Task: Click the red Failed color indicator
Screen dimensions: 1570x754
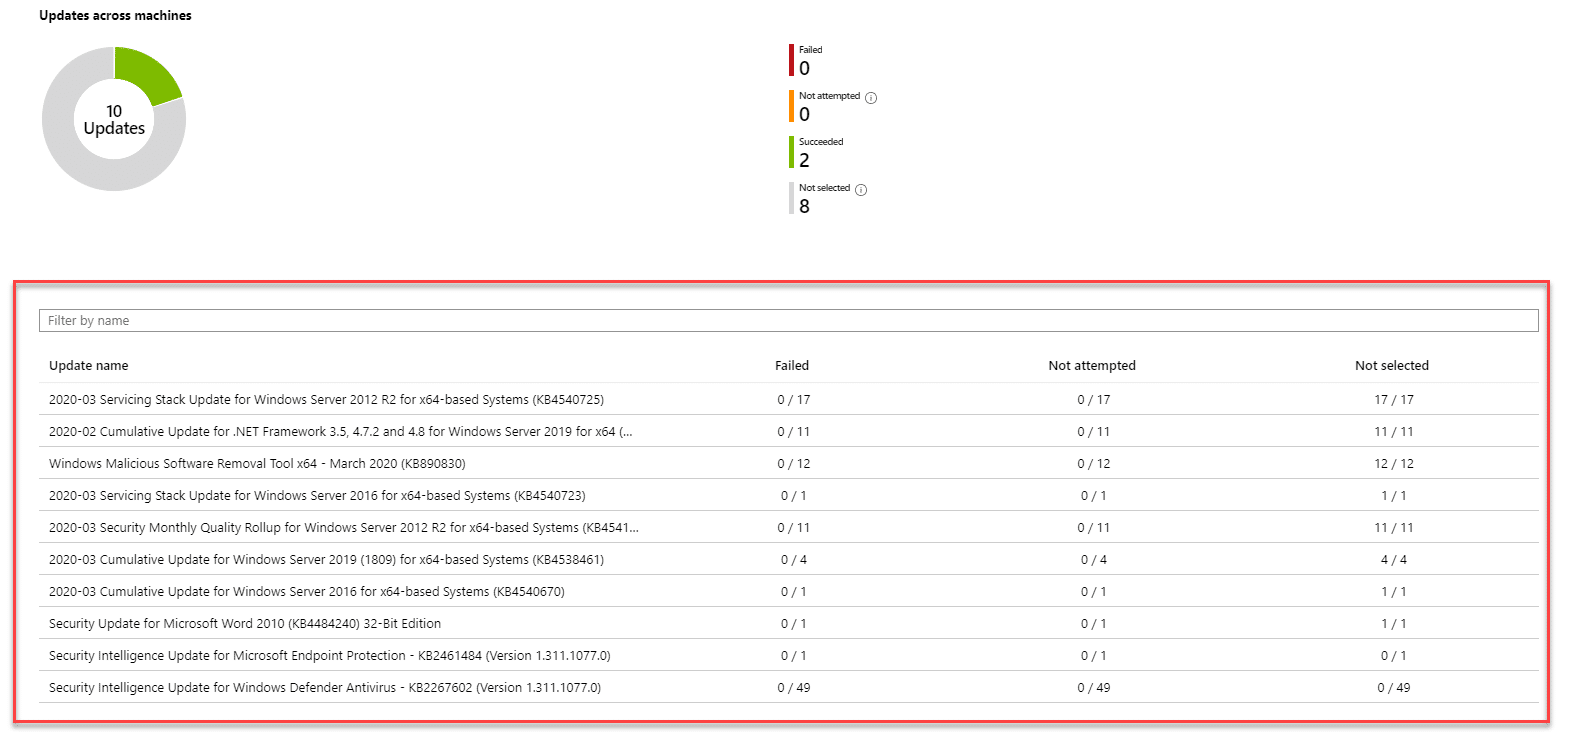Action: click(791, 60)
